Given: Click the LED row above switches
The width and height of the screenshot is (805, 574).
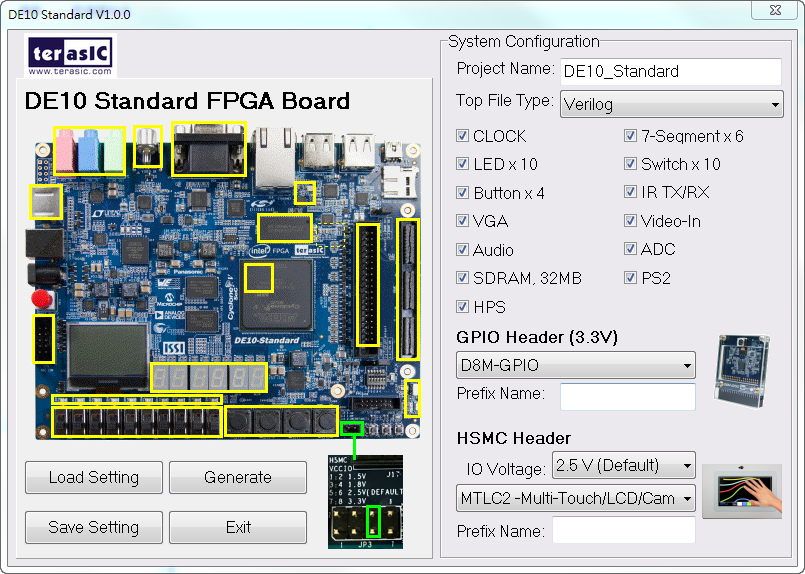Looking at the screenshot, I should tap(137, 399).
